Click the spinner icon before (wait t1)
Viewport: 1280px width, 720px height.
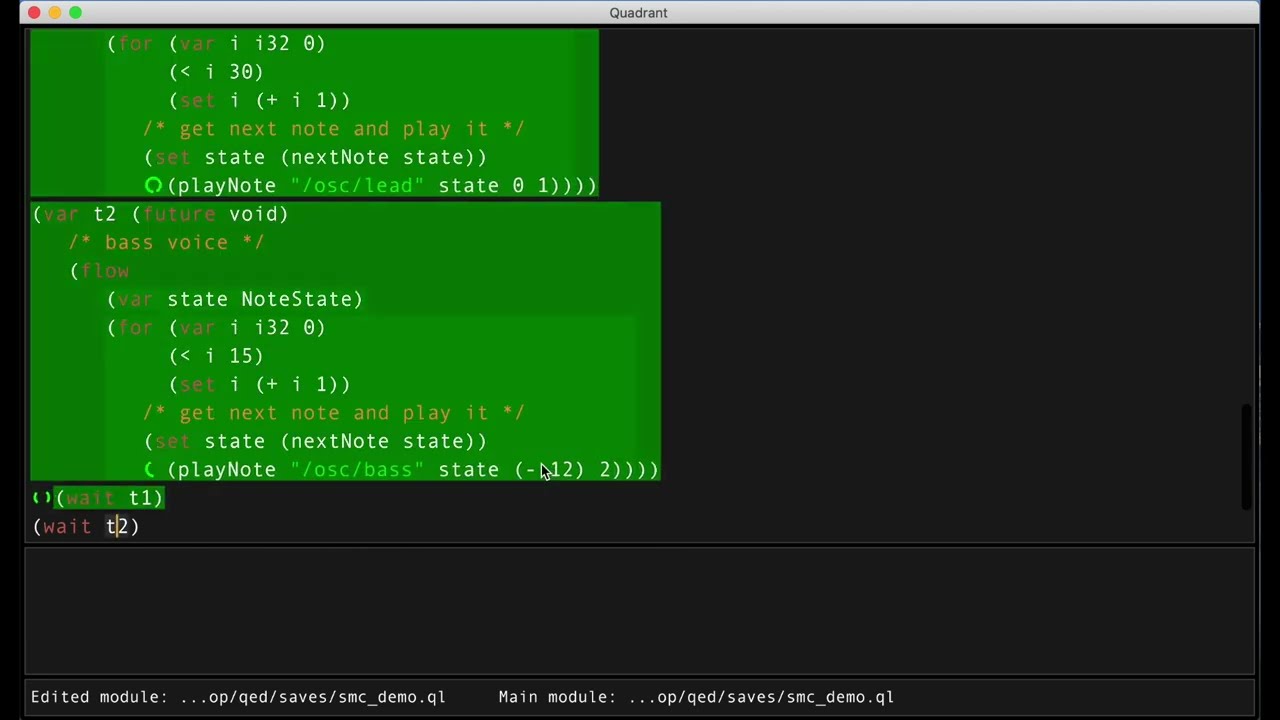(x=41, y=497)
